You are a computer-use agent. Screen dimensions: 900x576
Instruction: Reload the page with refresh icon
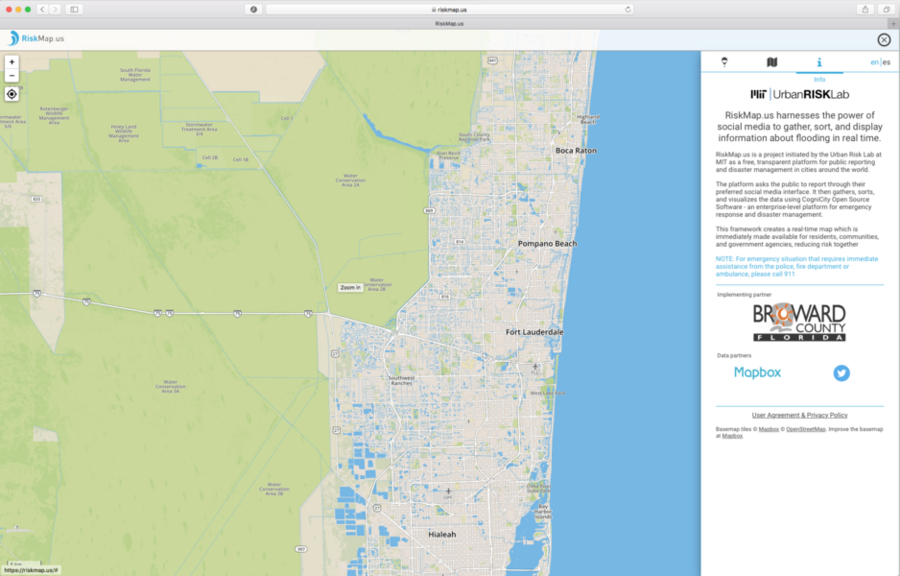coord(627,9)
